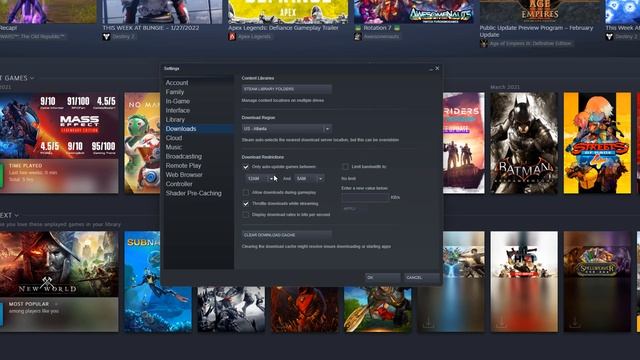Open the Controller settings category
640x360 pixels.
[179, 184]
